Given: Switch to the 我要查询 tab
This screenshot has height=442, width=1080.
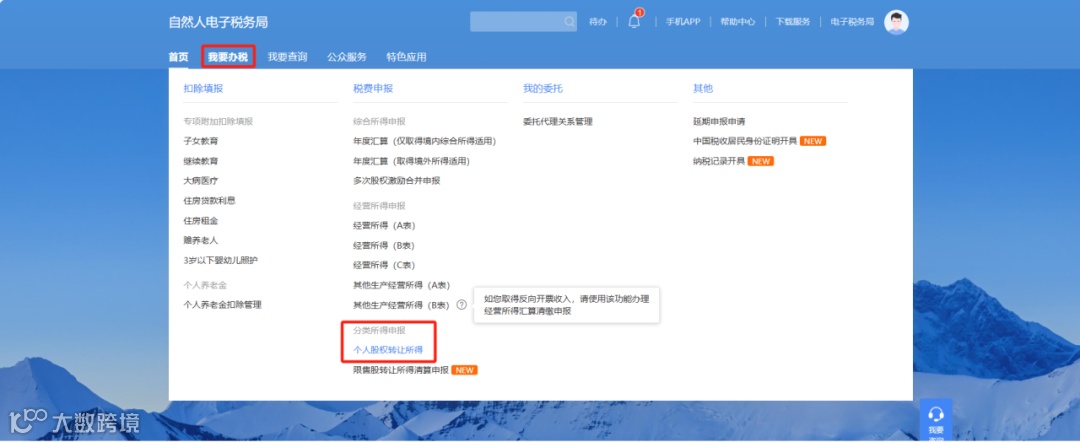Looking at the screenshot, I should coord(287,57).
